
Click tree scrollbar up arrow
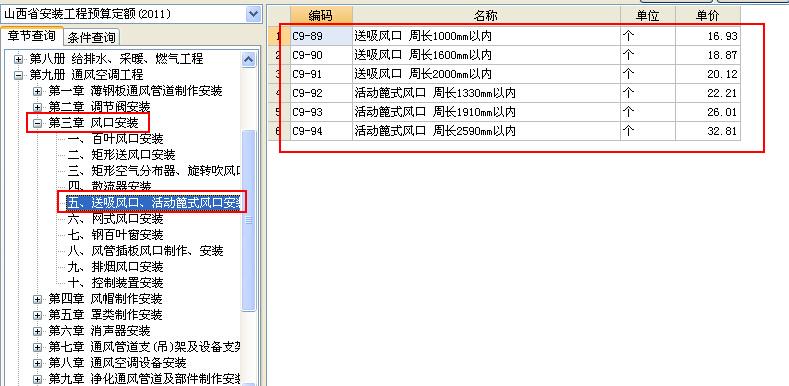tap(249, 59)
